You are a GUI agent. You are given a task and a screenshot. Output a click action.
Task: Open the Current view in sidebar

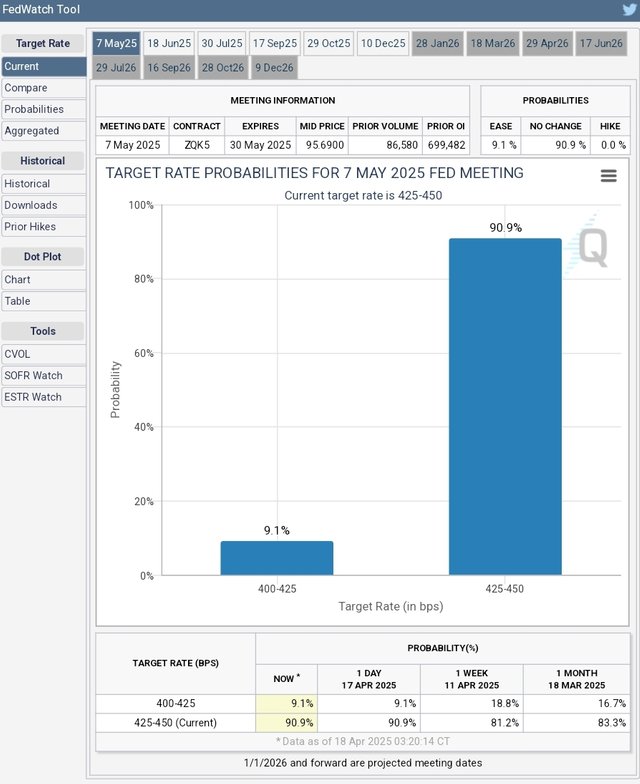(44, 66)
